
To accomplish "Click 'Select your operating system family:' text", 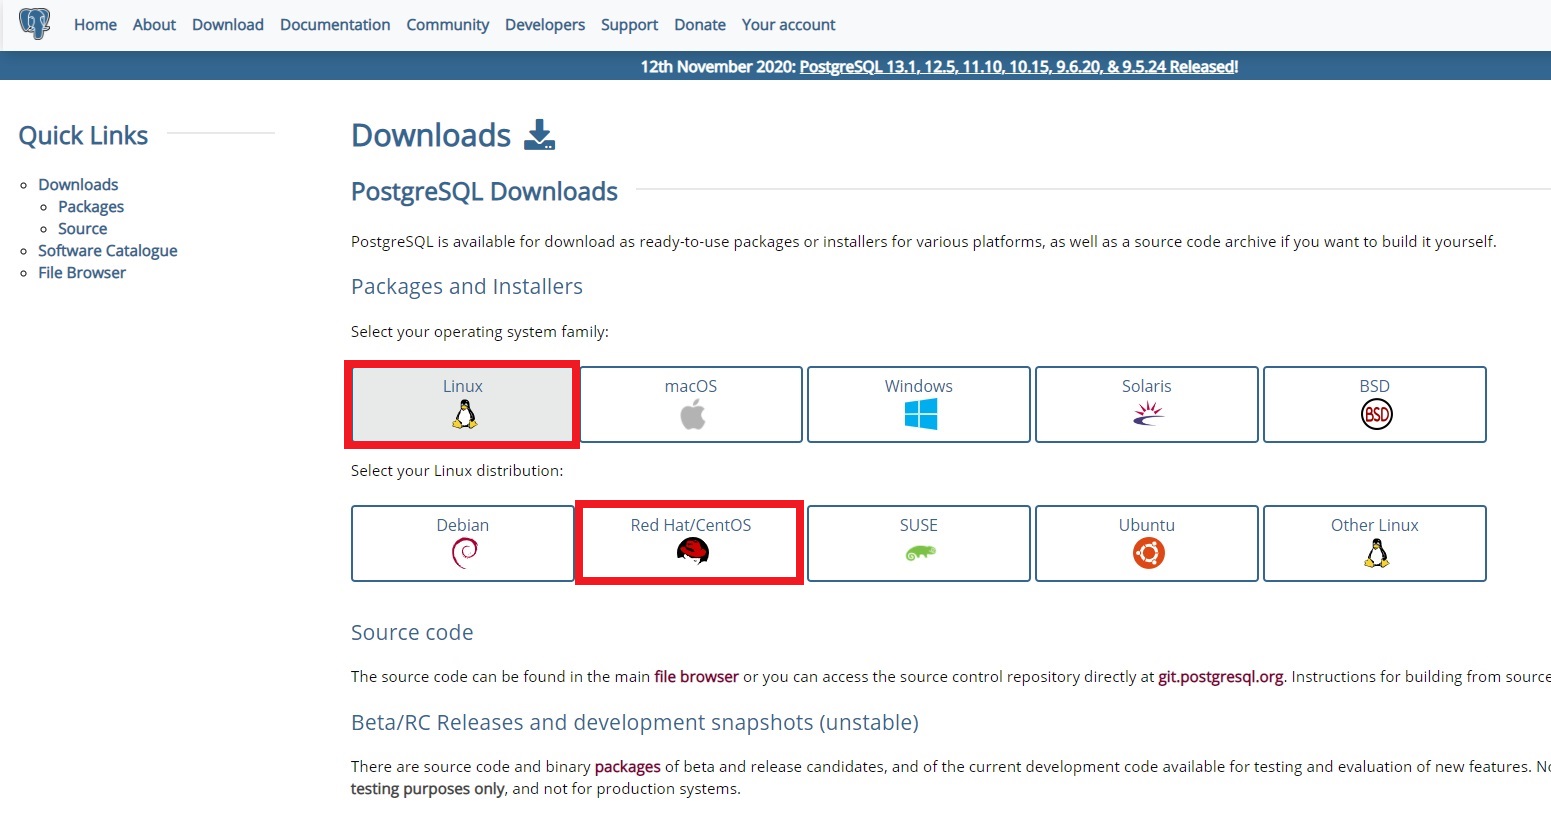I will coord(480,332).
